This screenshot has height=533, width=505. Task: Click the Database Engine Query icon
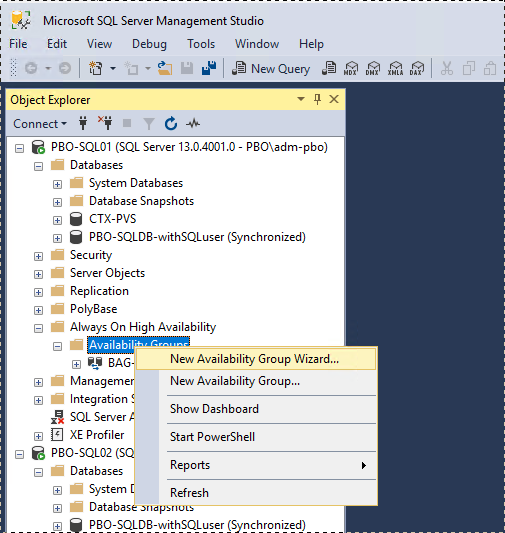[329, 68]
